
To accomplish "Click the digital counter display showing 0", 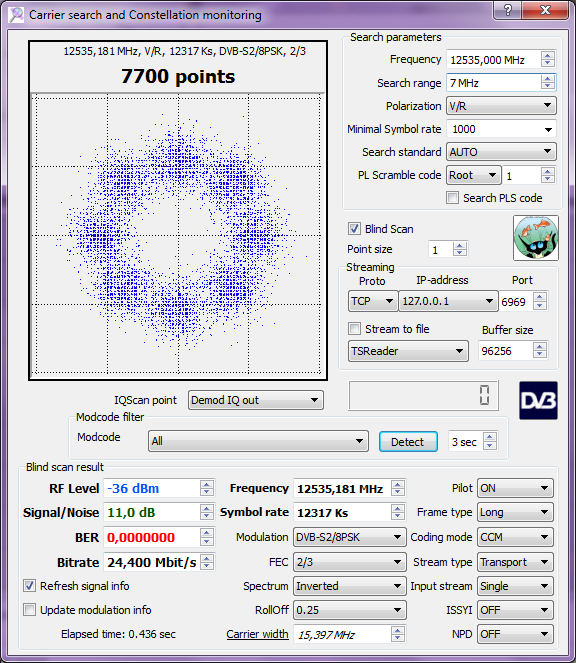I will coord(423,395).
